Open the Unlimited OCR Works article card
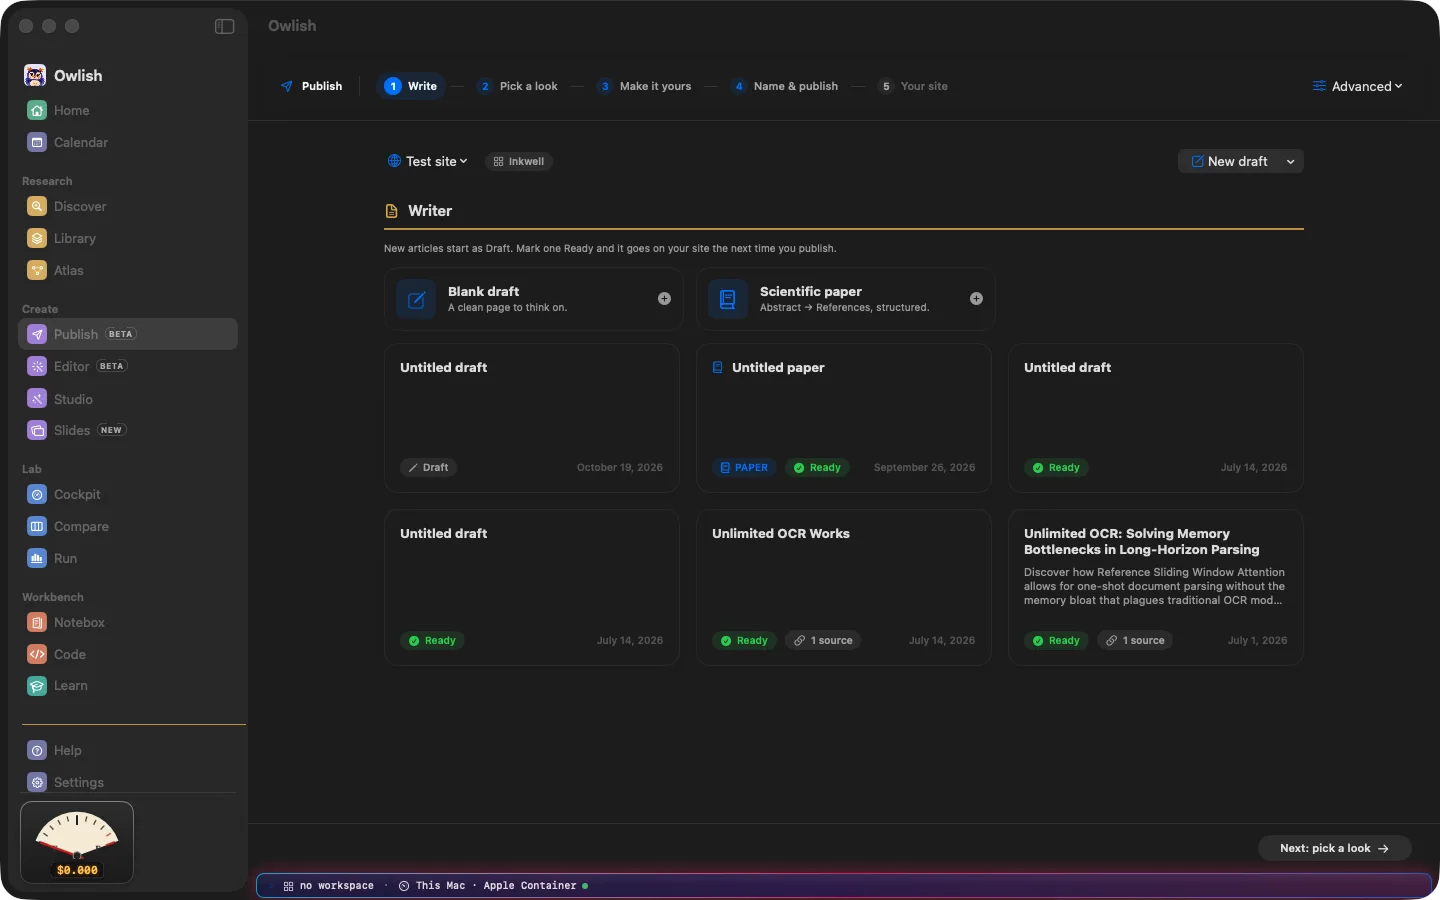This screenshot has height=900, width=1440. tap(844, 587)
